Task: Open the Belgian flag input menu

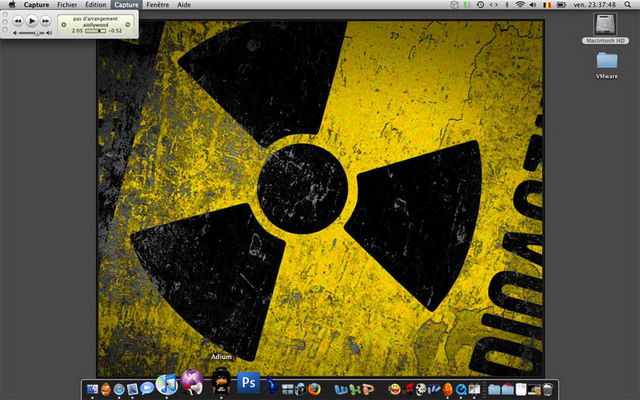Action: tap(547, 5)
